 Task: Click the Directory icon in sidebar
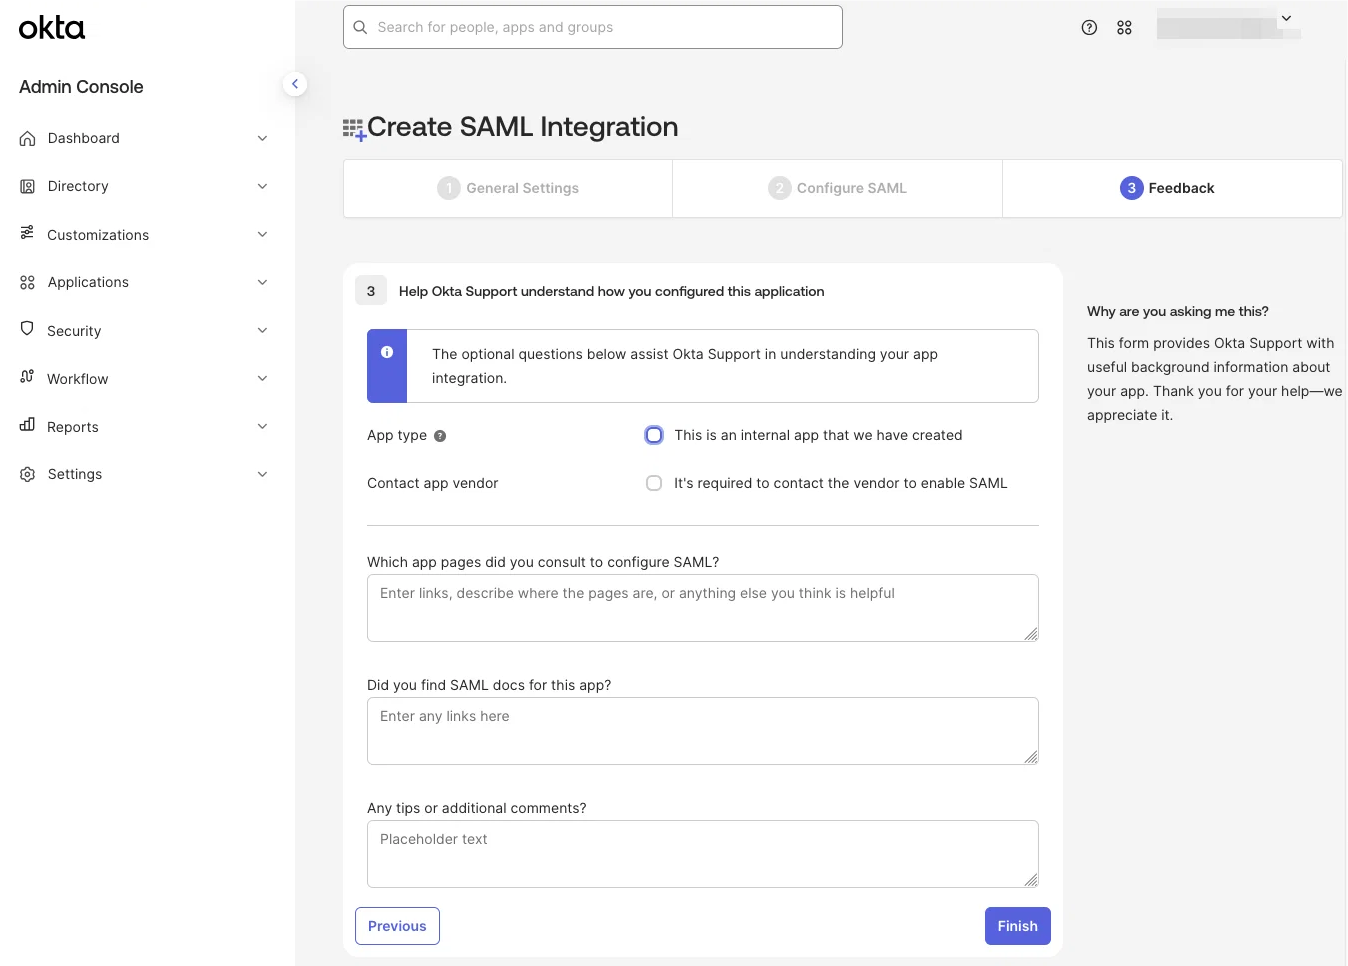click(x=28, y=186)
